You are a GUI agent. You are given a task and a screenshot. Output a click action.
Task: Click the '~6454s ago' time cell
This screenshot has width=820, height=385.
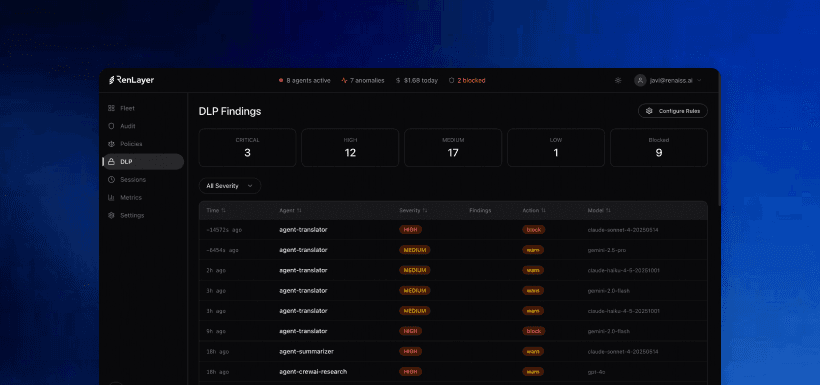[222, 250]
